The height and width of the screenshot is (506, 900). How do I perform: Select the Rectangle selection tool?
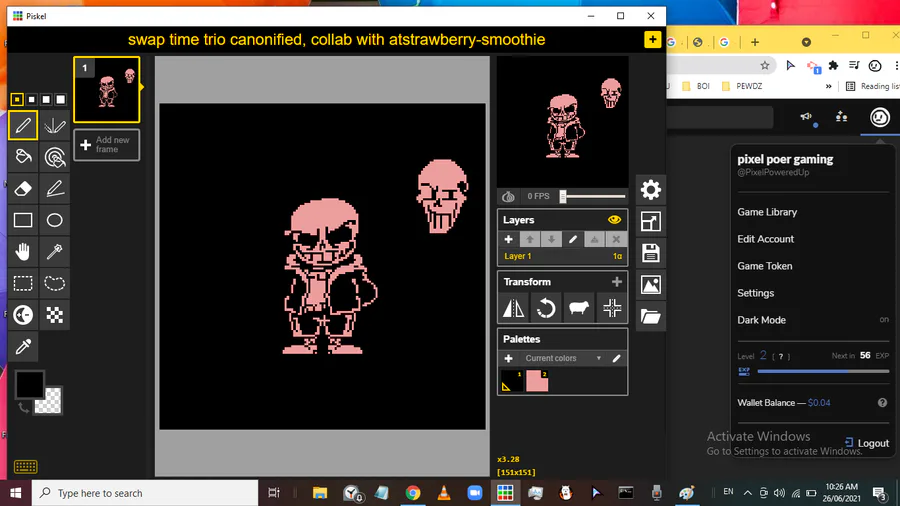(x=23, y=283)
